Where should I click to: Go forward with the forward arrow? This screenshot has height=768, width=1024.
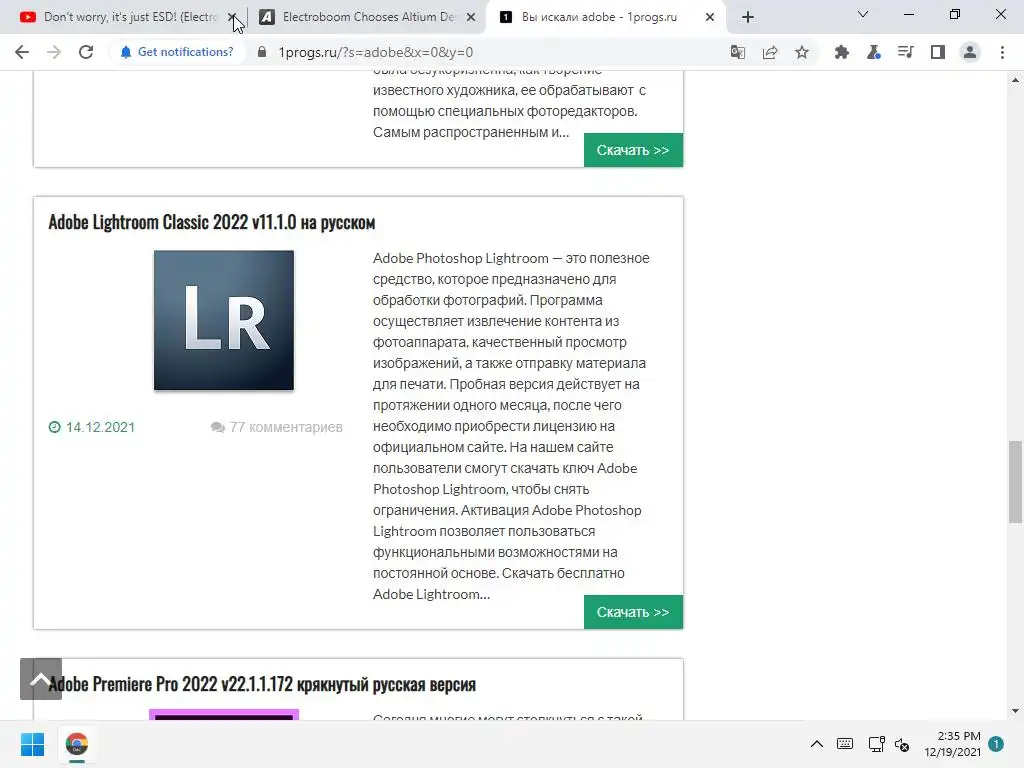pos(54,52)
